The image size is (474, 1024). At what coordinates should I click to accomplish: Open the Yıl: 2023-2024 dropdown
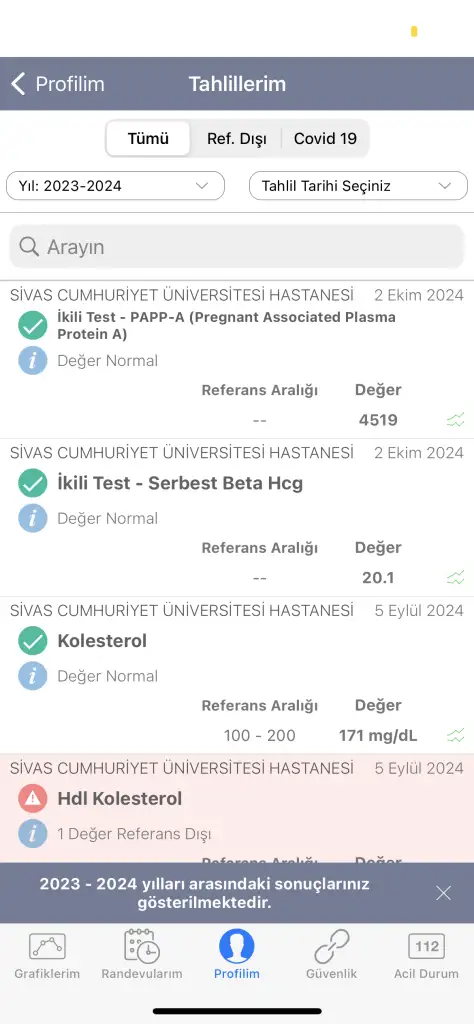[116, 185]
